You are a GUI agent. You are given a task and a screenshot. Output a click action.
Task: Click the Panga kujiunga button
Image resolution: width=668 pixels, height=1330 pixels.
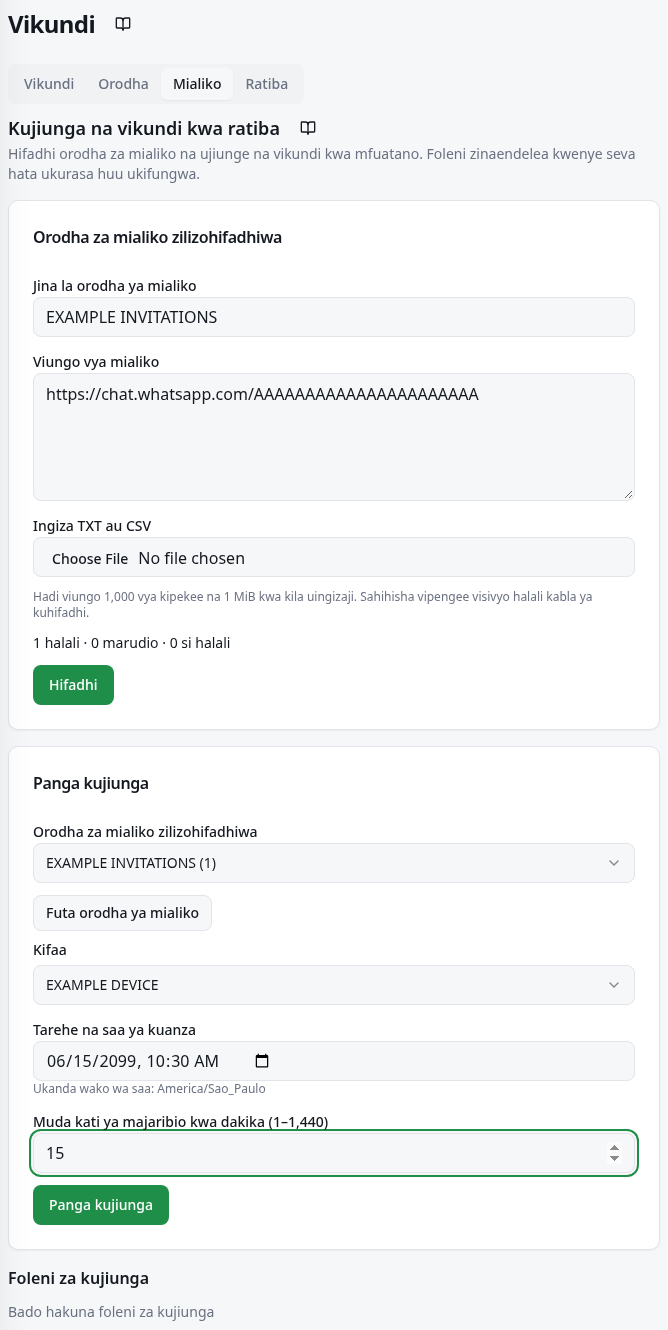pos(101,1205)
